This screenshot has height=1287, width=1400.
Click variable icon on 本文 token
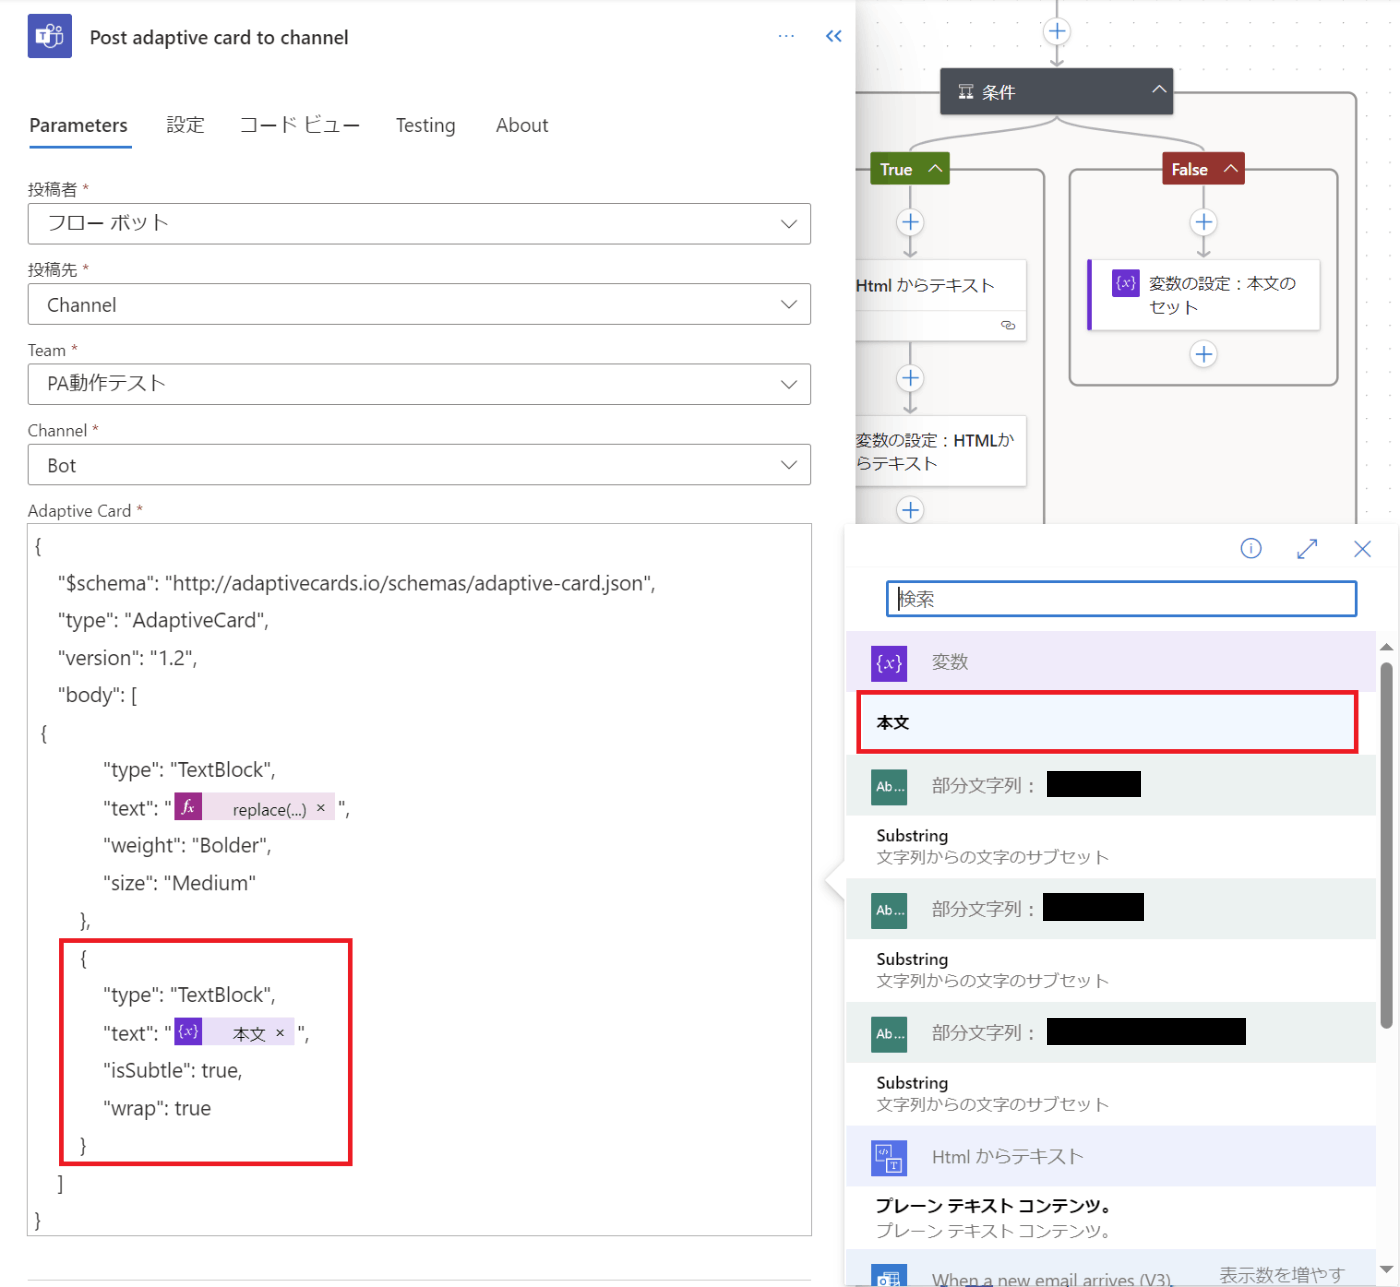[x=189, y=1032]
